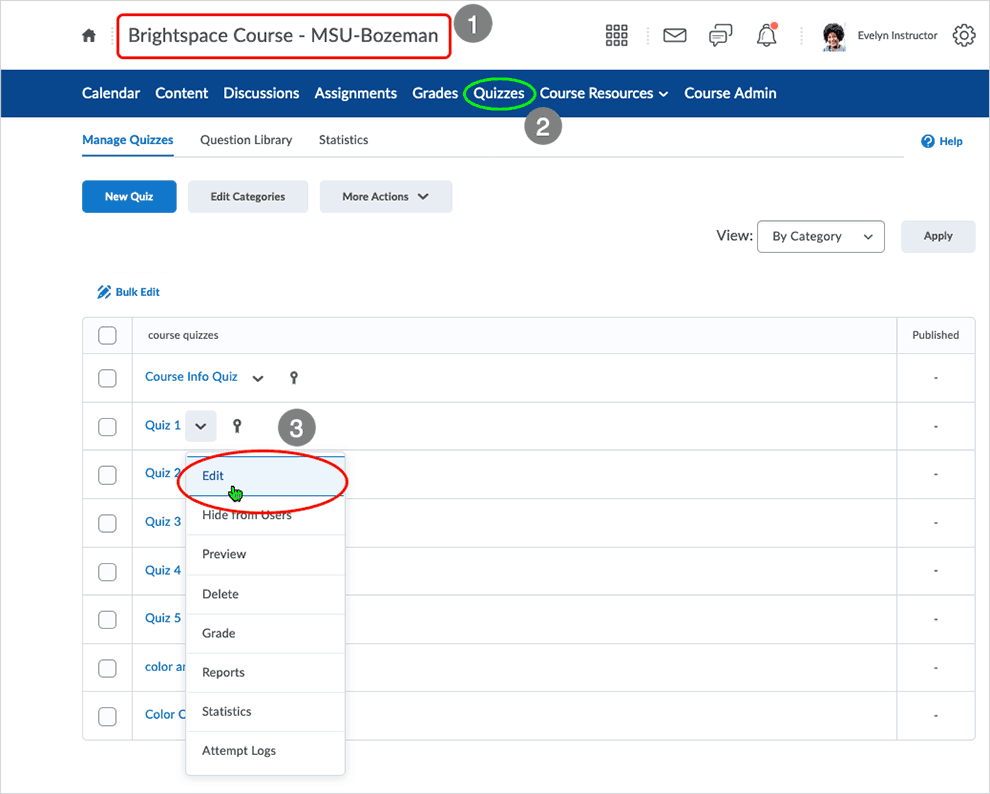Click the course quizzes category header
This screenshot has height=794, width=990.
click(183, 335)
